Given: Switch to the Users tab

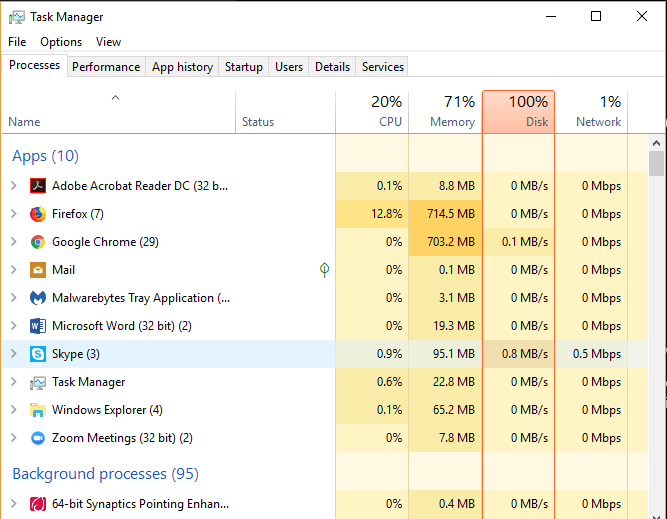Looking at the screenshot, I should [x=289, y=67].
